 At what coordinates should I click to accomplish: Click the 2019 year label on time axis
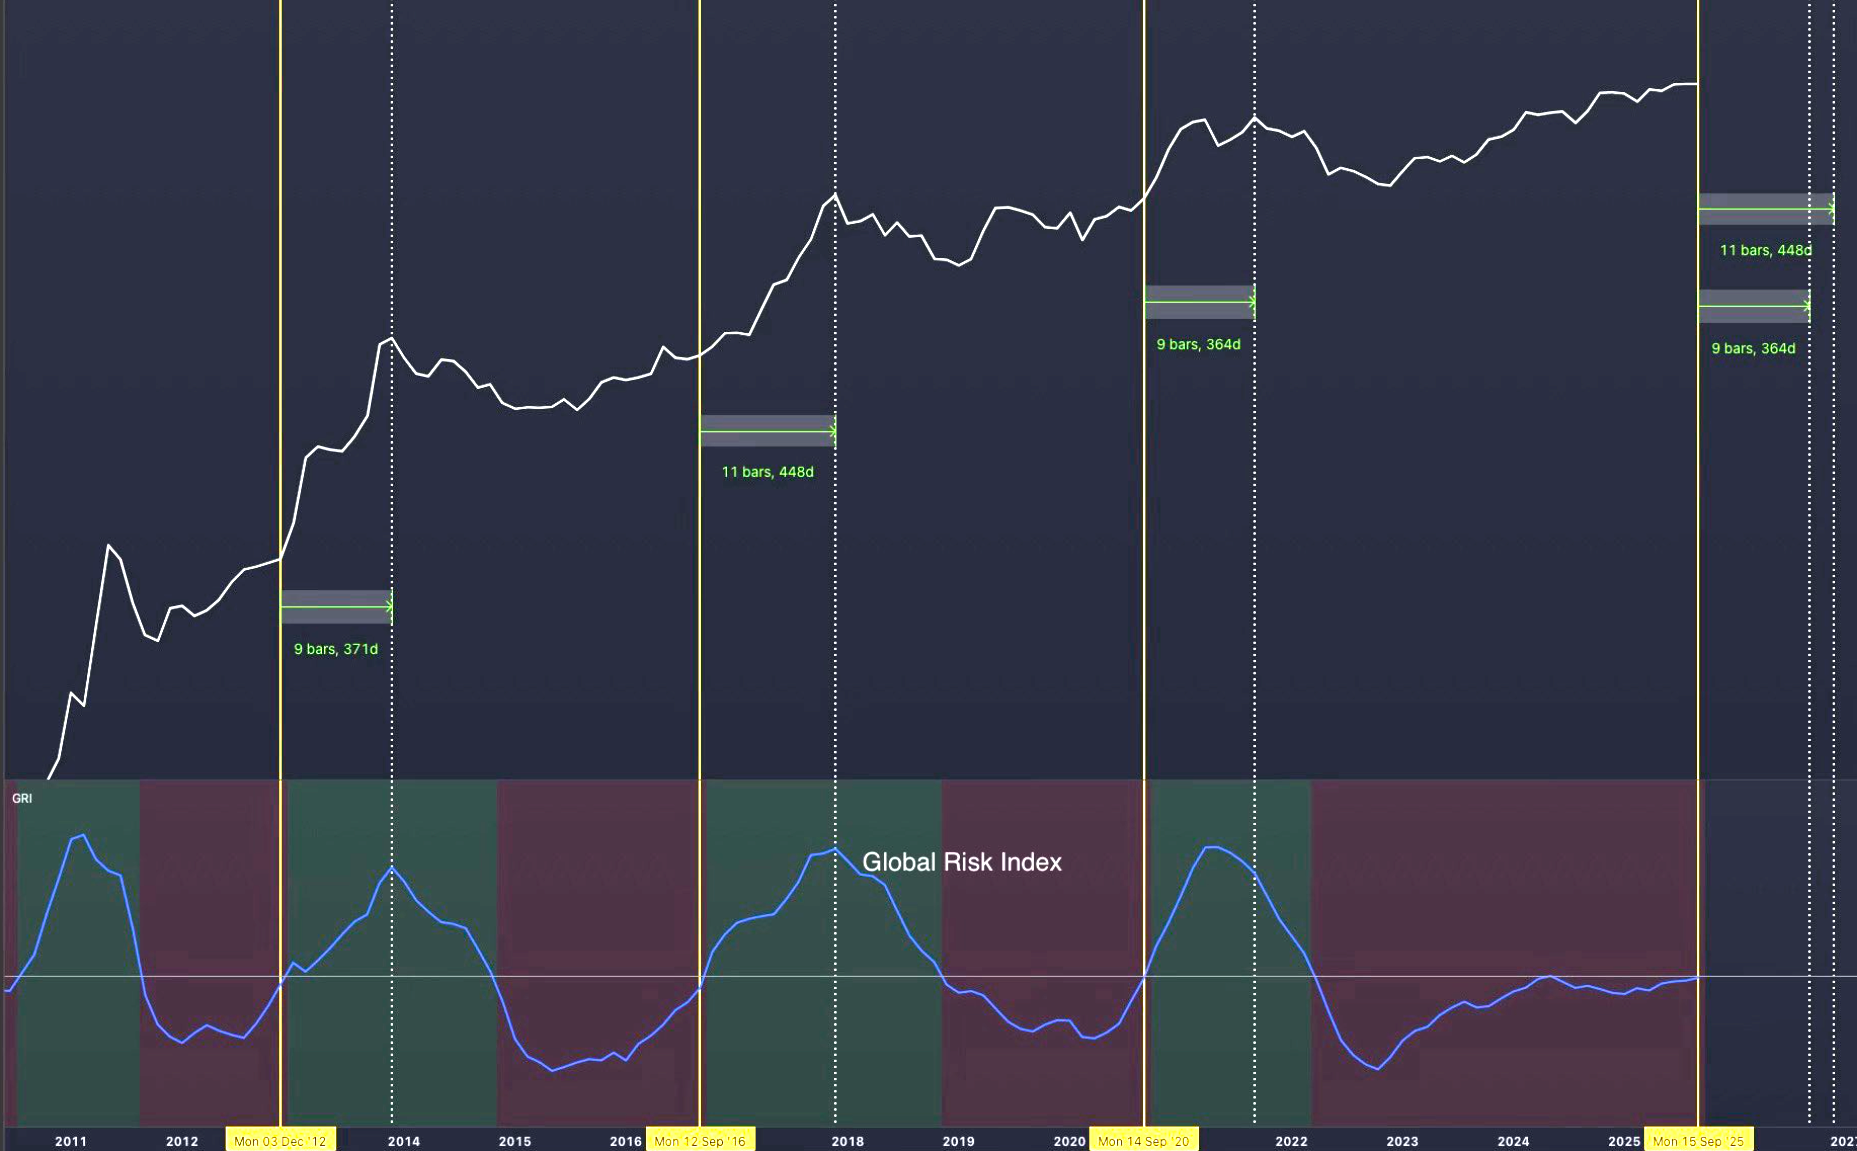coord(958,1141)
